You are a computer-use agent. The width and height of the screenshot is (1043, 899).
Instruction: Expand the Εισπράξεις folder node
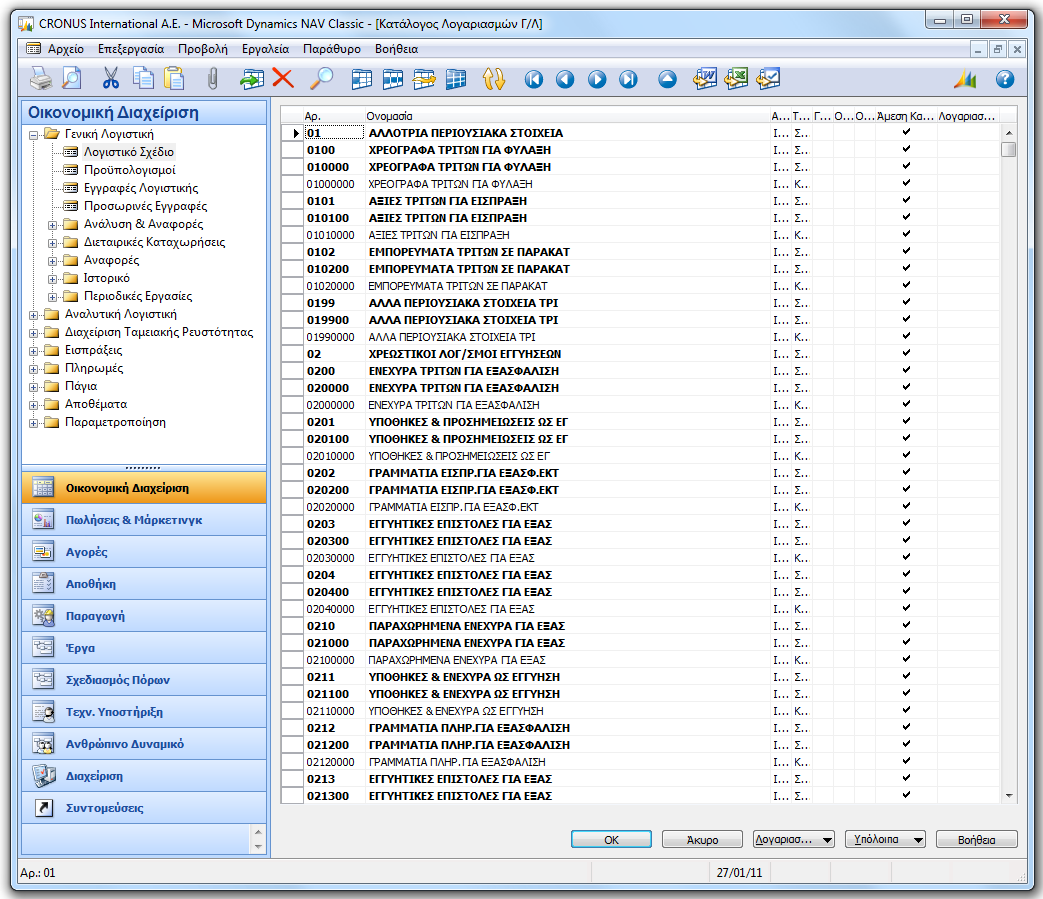tap(34, 350)
